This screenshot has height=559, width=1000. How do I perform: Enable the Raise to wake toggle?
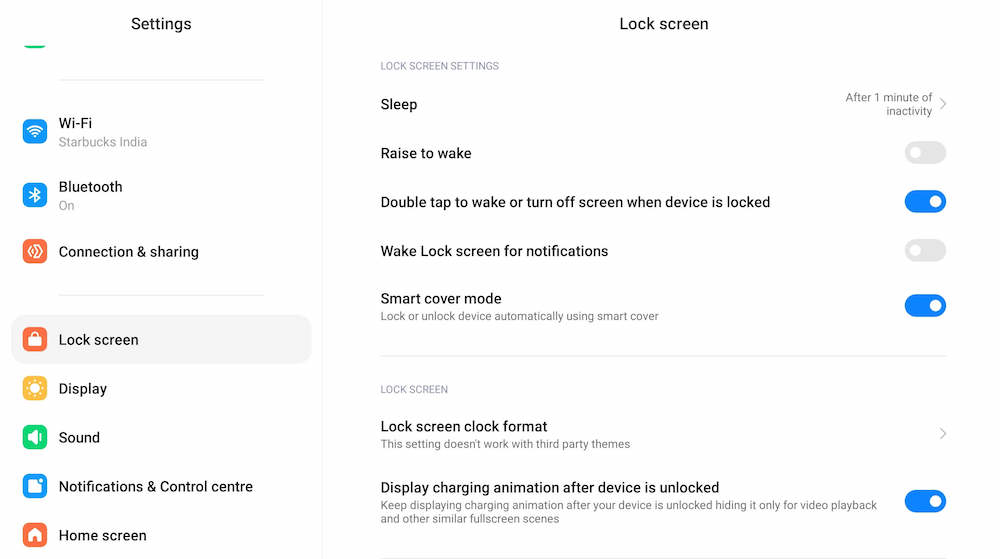[925, 153]
